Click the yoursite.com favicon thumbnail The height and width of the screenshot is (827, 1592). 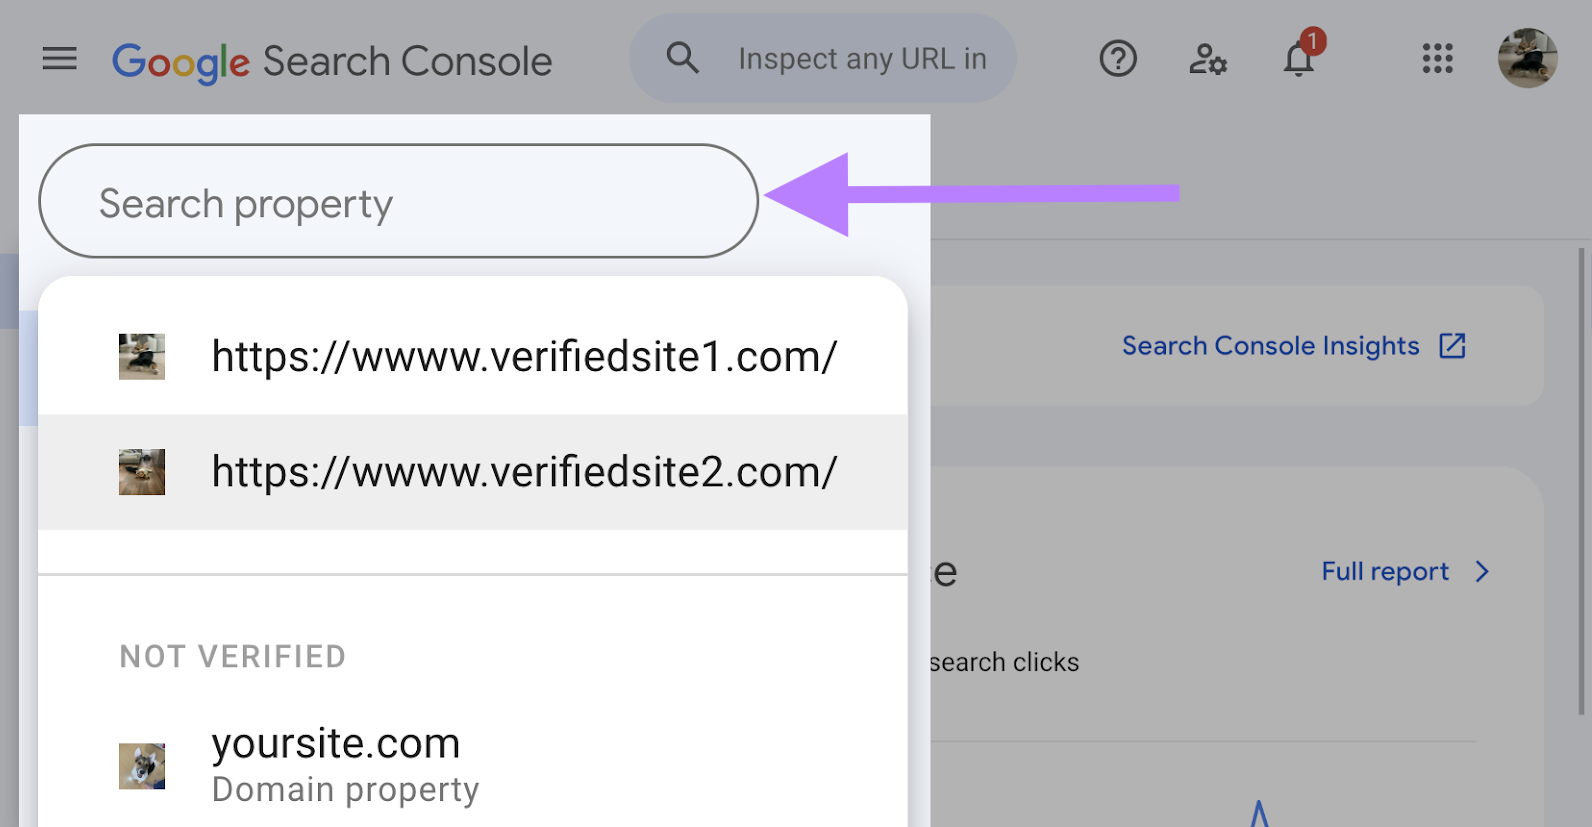(x=142, y=766)
